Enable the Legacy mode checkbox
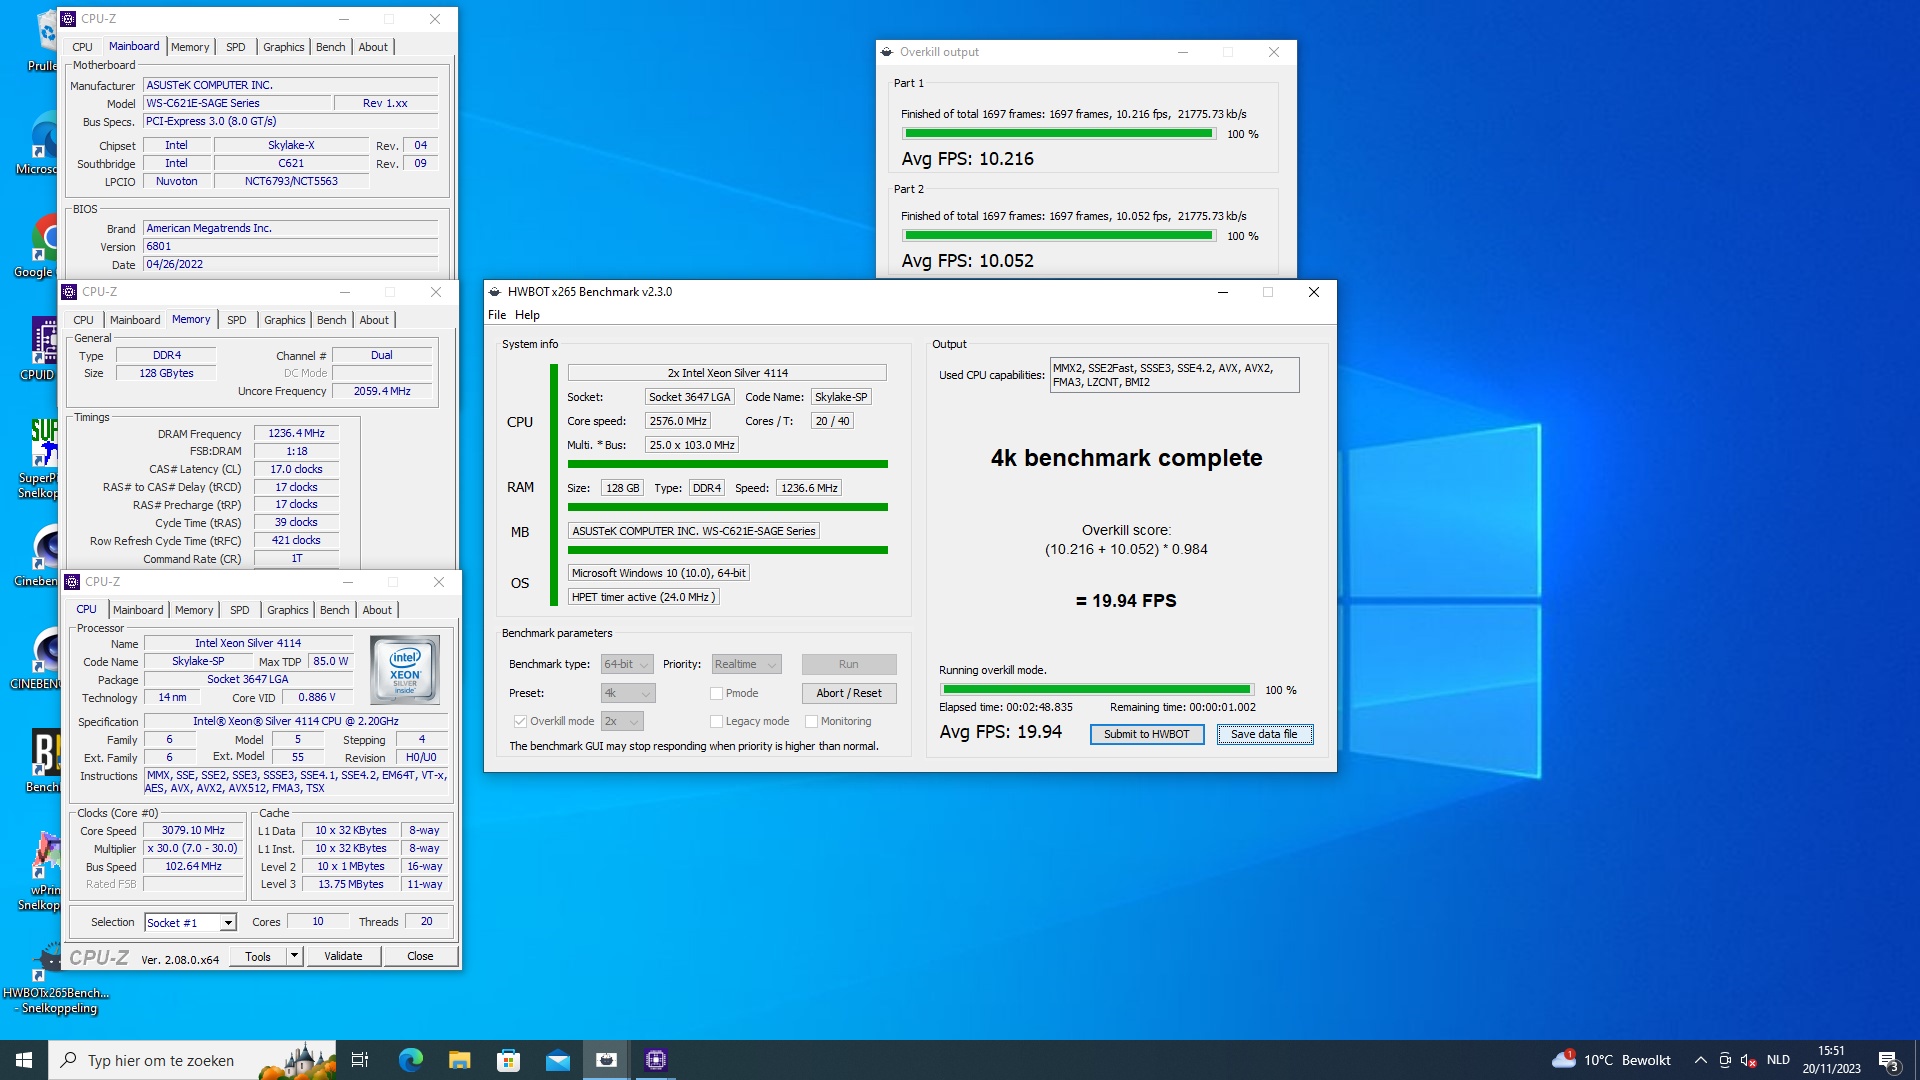 [716, 721]
